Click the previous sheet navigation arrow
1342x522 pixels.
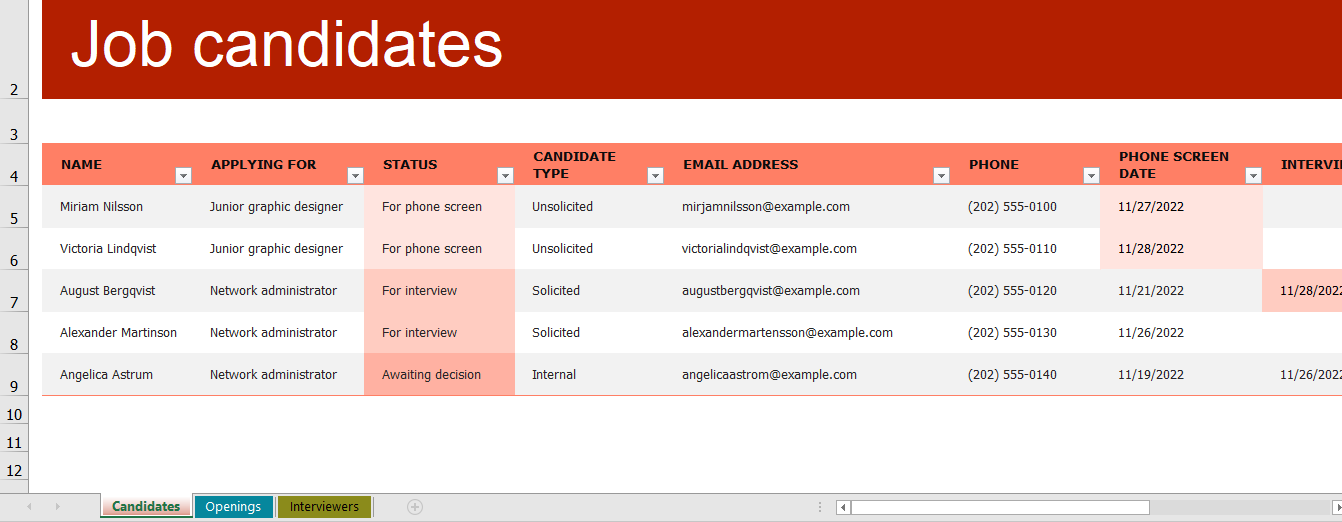tap(29, 507)
